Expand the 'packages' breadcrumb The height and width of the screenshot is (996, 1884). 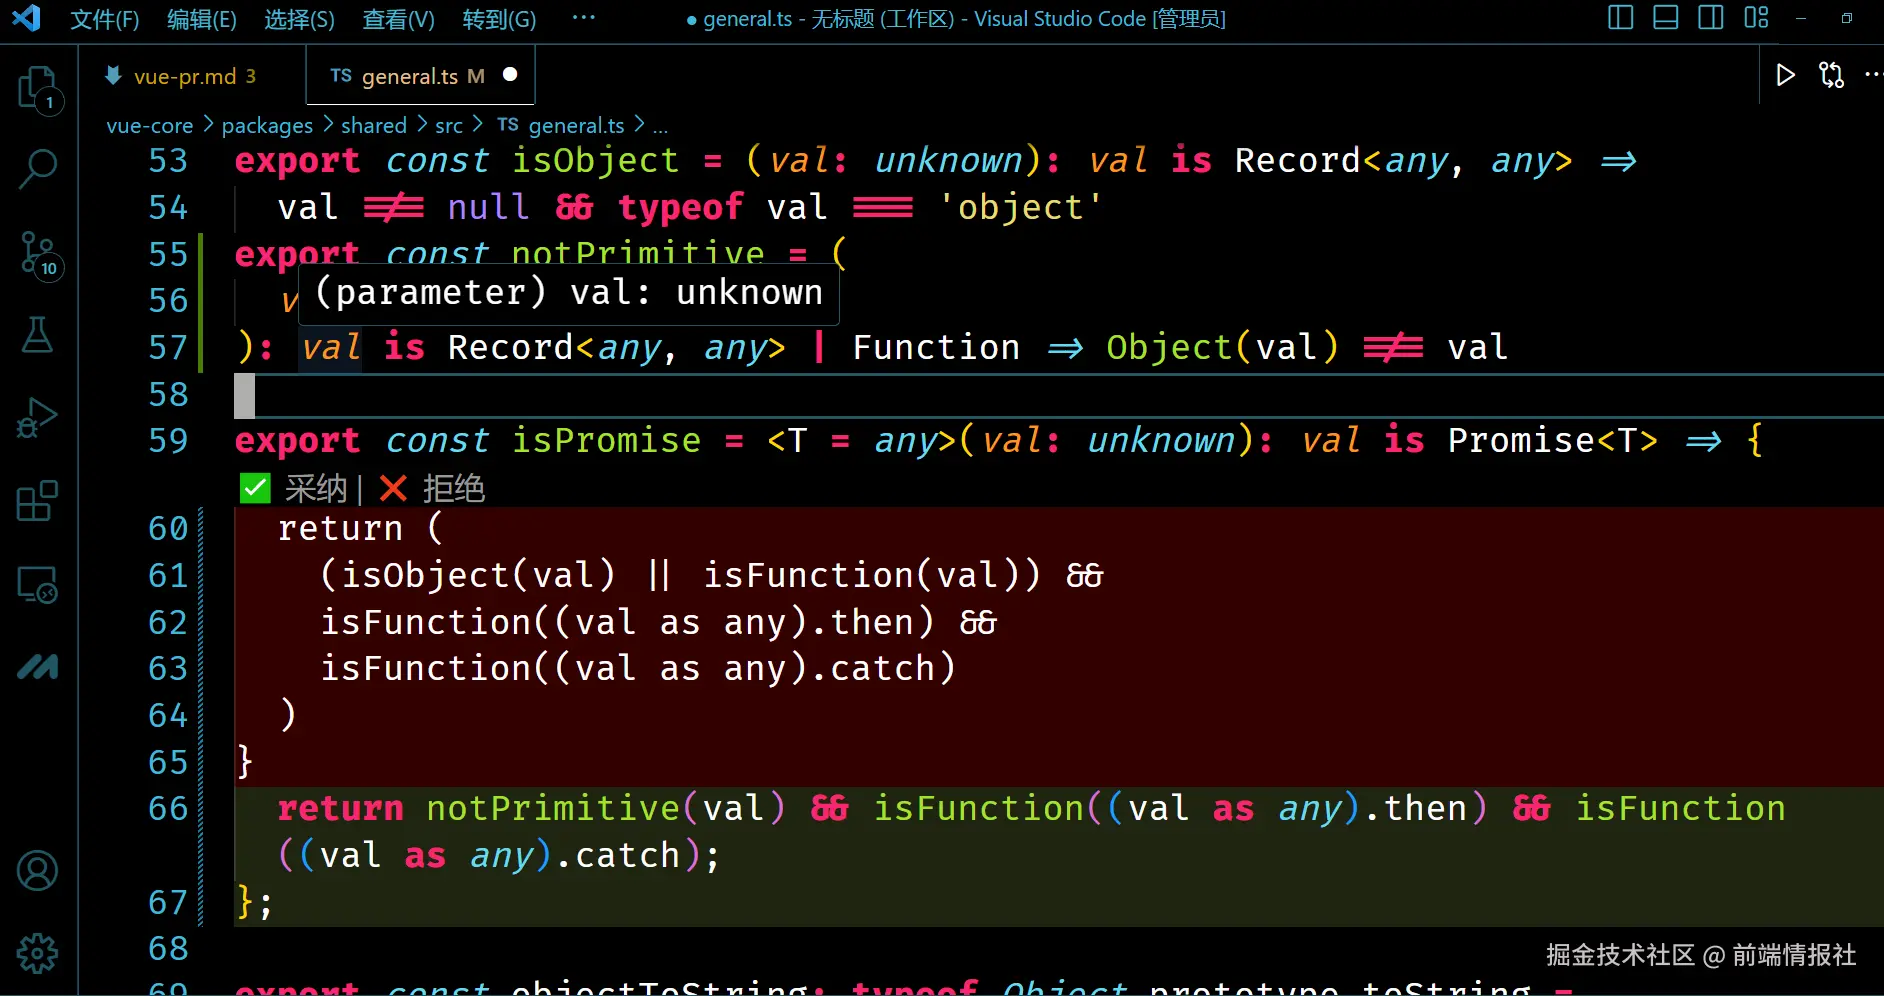click(x=267, y=126)
